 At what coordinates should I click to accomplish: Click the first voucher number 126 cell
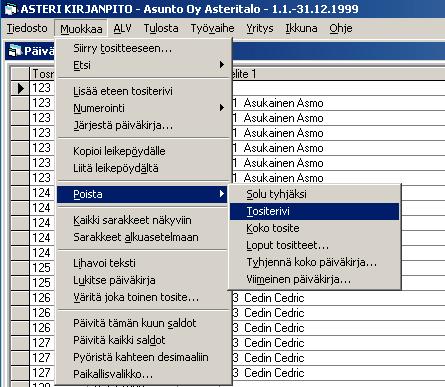(42, 298)
